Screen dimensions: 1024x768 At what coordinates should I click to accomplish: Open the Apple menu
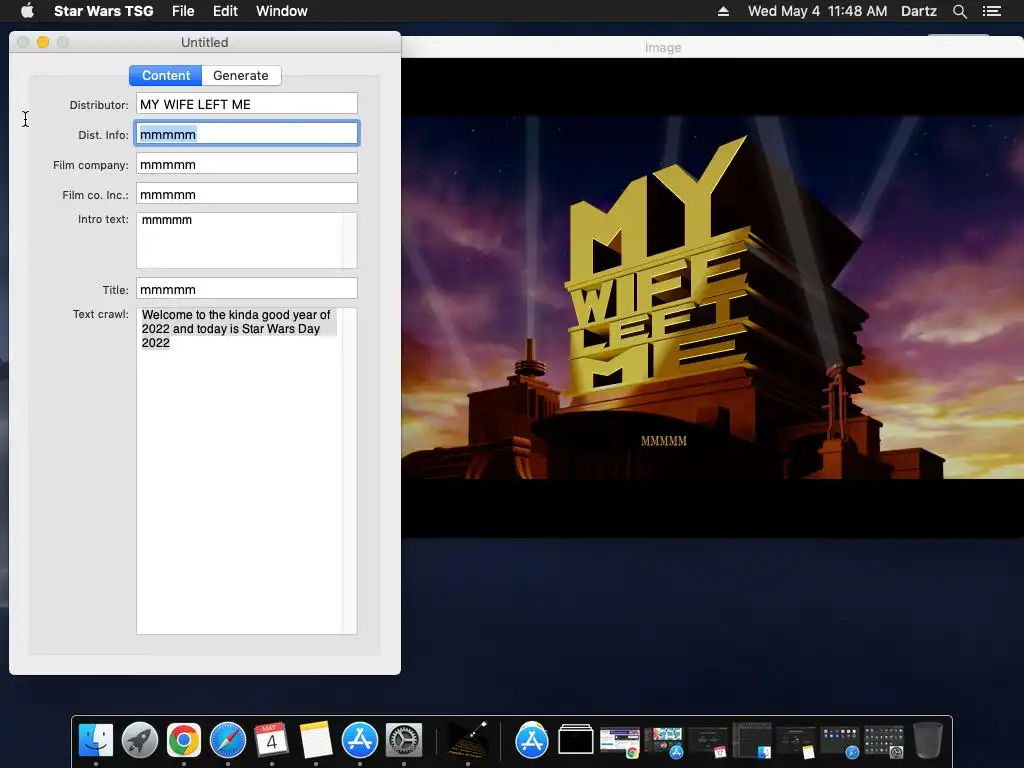pos(27,11)
